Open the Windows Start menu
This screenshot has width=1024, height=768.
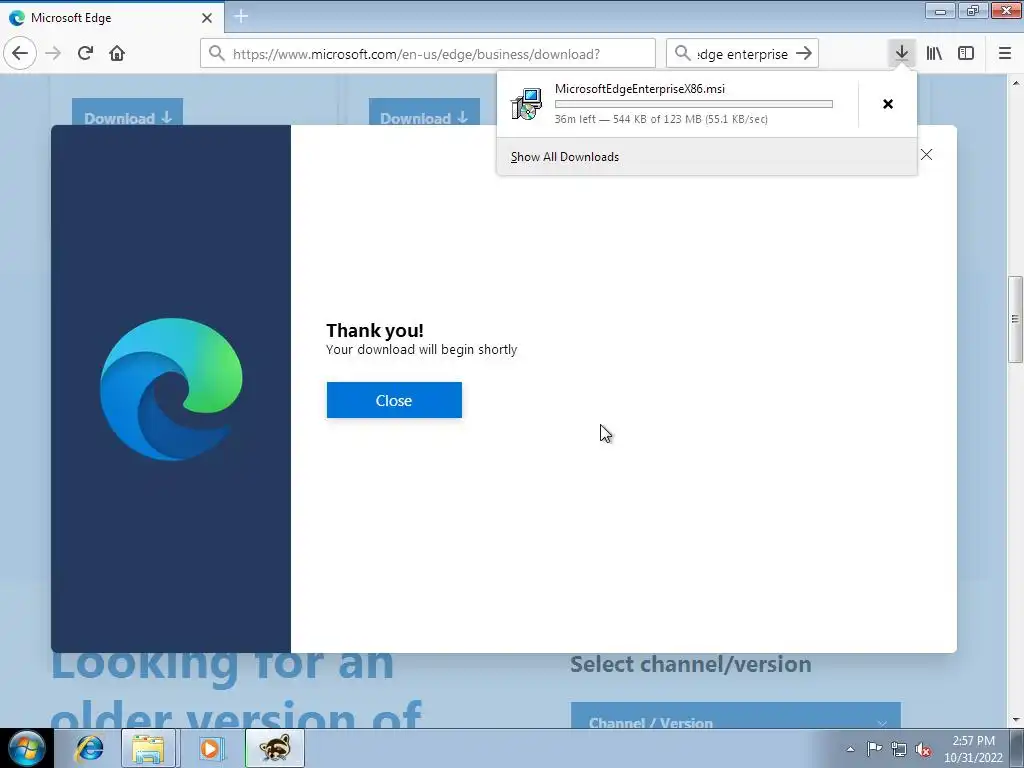pyautogui.click(x=27, y=748)
